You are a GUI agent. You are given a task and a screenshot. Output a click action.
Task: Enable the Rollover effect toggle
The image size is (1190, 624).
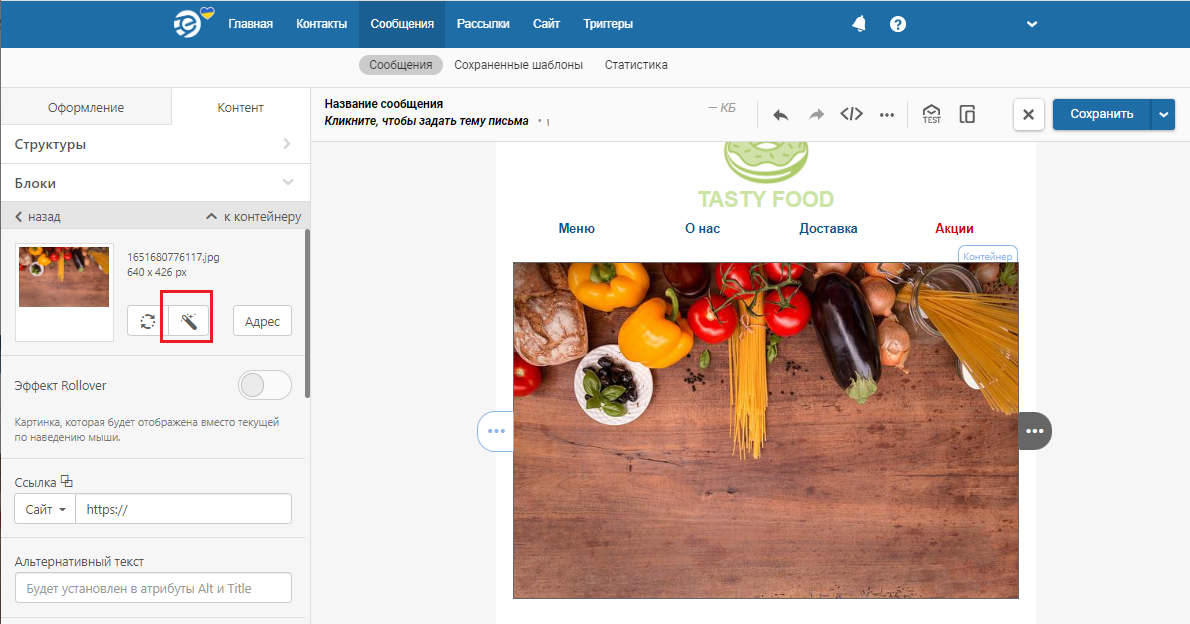pos(265,385)
